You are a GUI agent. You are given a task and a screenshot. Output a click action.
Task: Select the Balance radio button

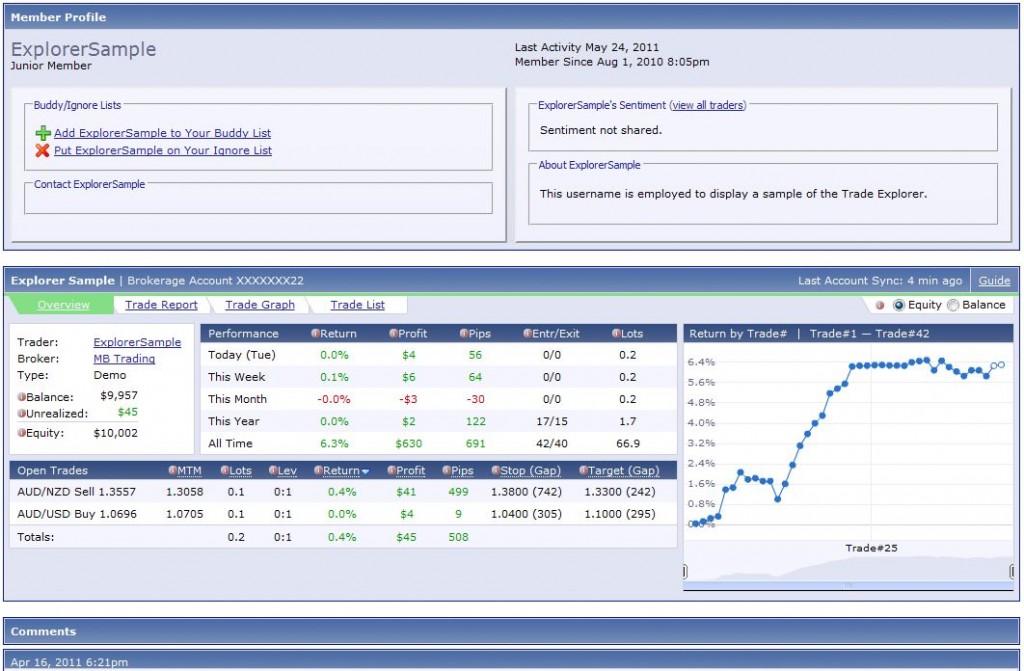click(x=952, y=305)
